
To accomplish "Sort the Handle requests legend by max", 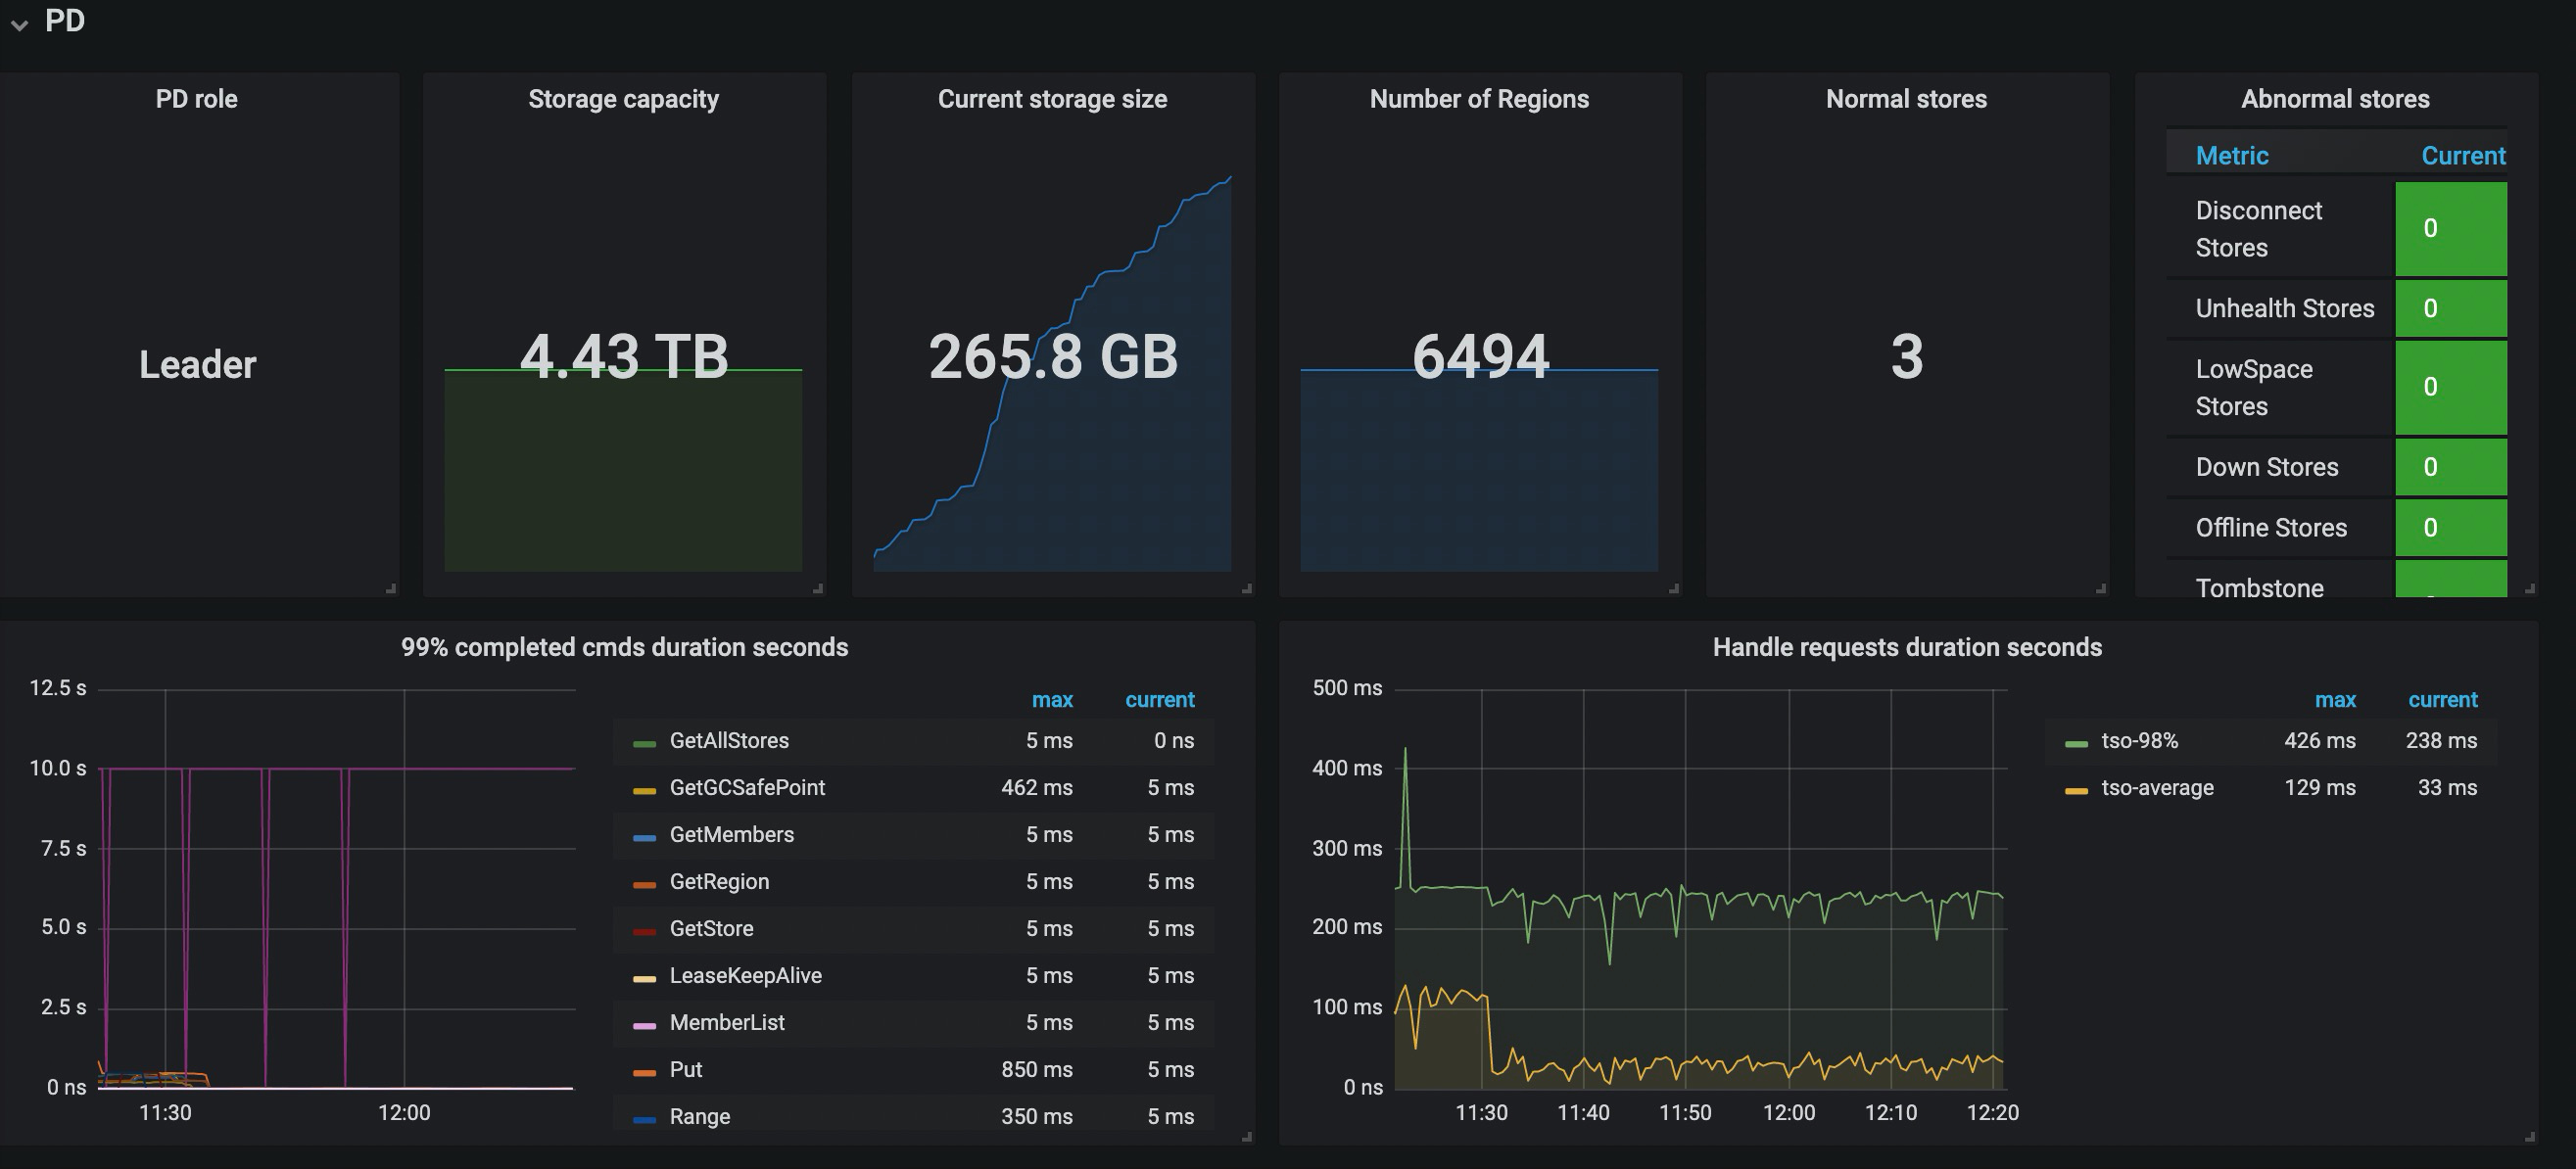I will 2335,700.
